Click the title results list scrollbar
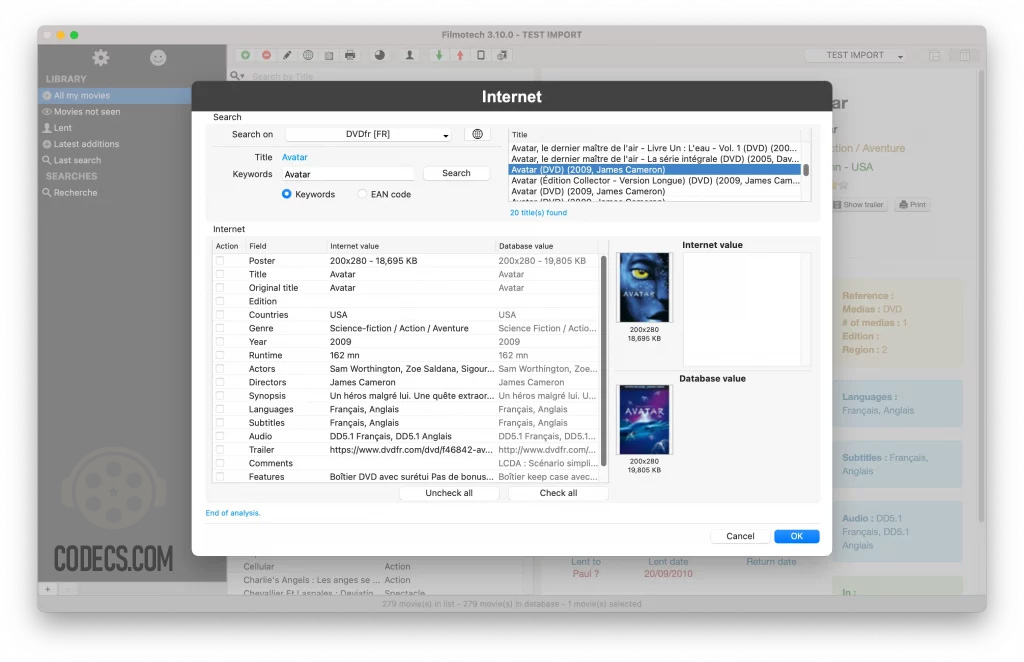Image resolution: width=1024 pixels, height=662 pixels. coord(806,170)
